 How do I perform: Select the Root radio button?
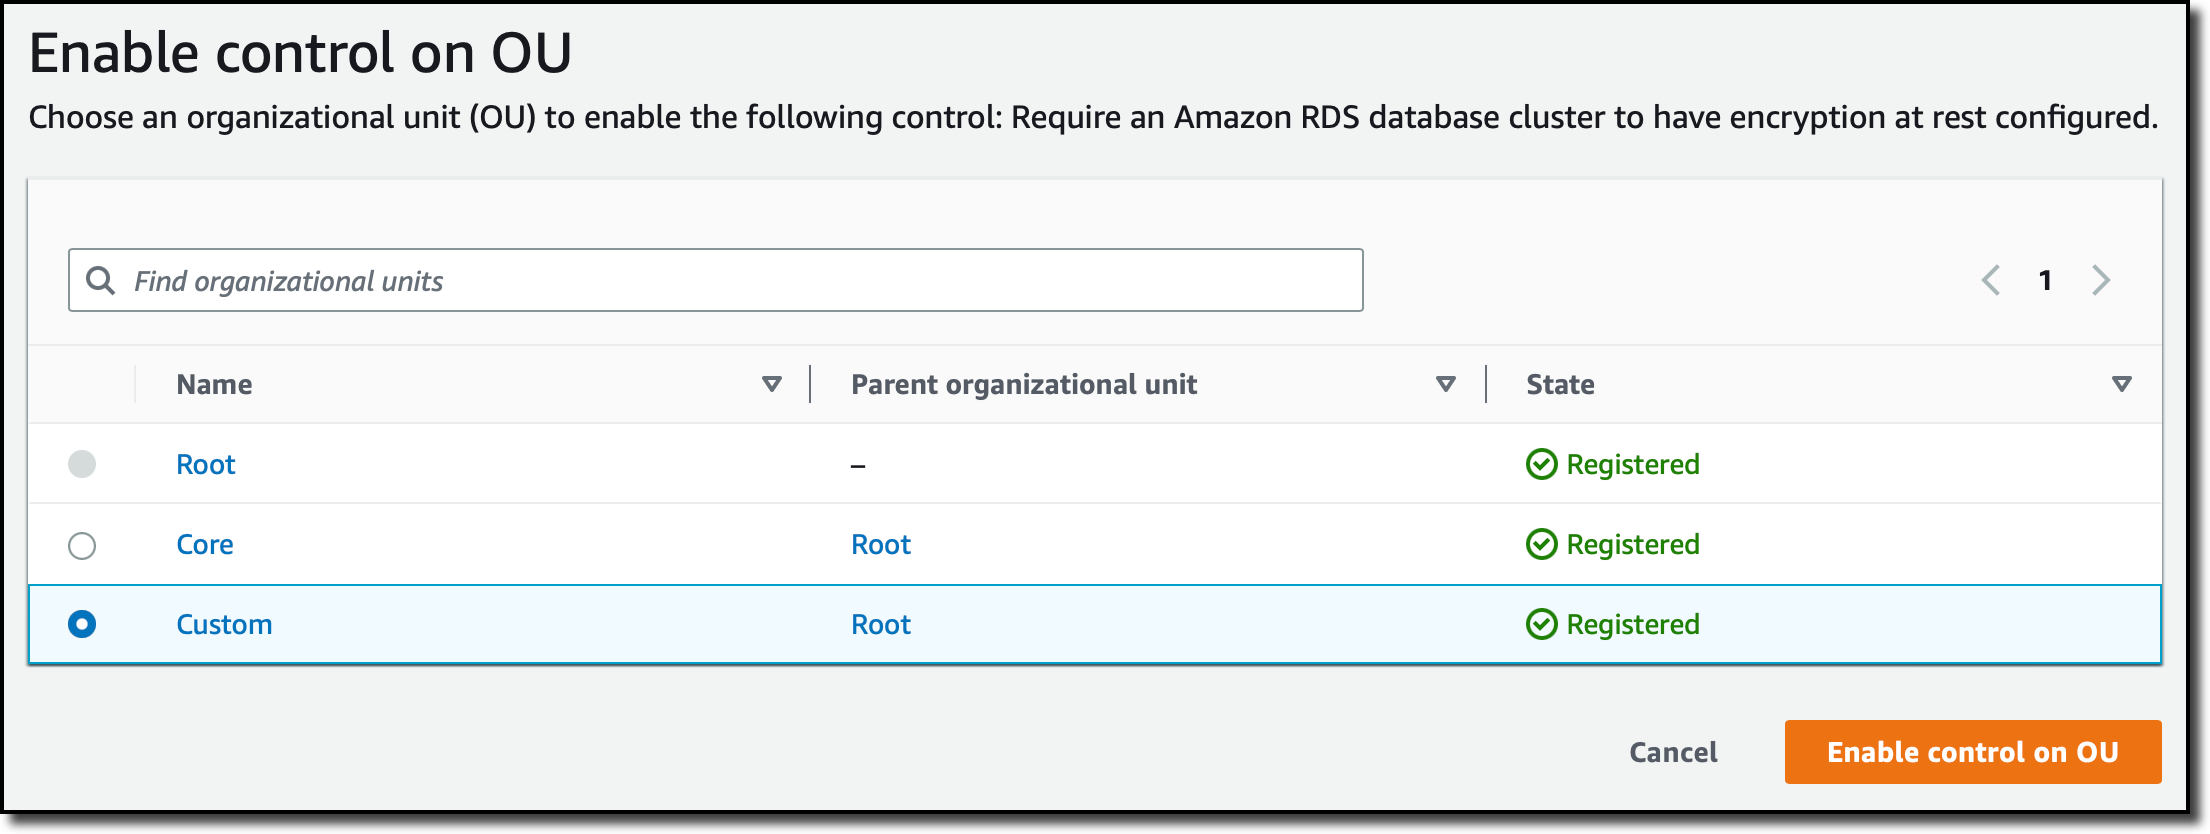tap(82, 464)
